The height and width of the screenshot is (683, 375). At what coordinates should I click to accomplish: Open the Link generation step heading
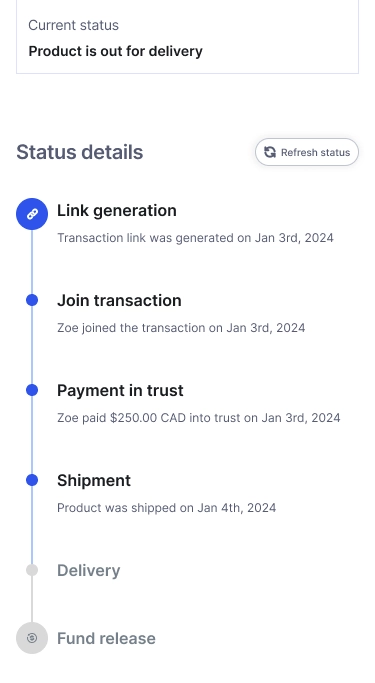coord(117,210)
